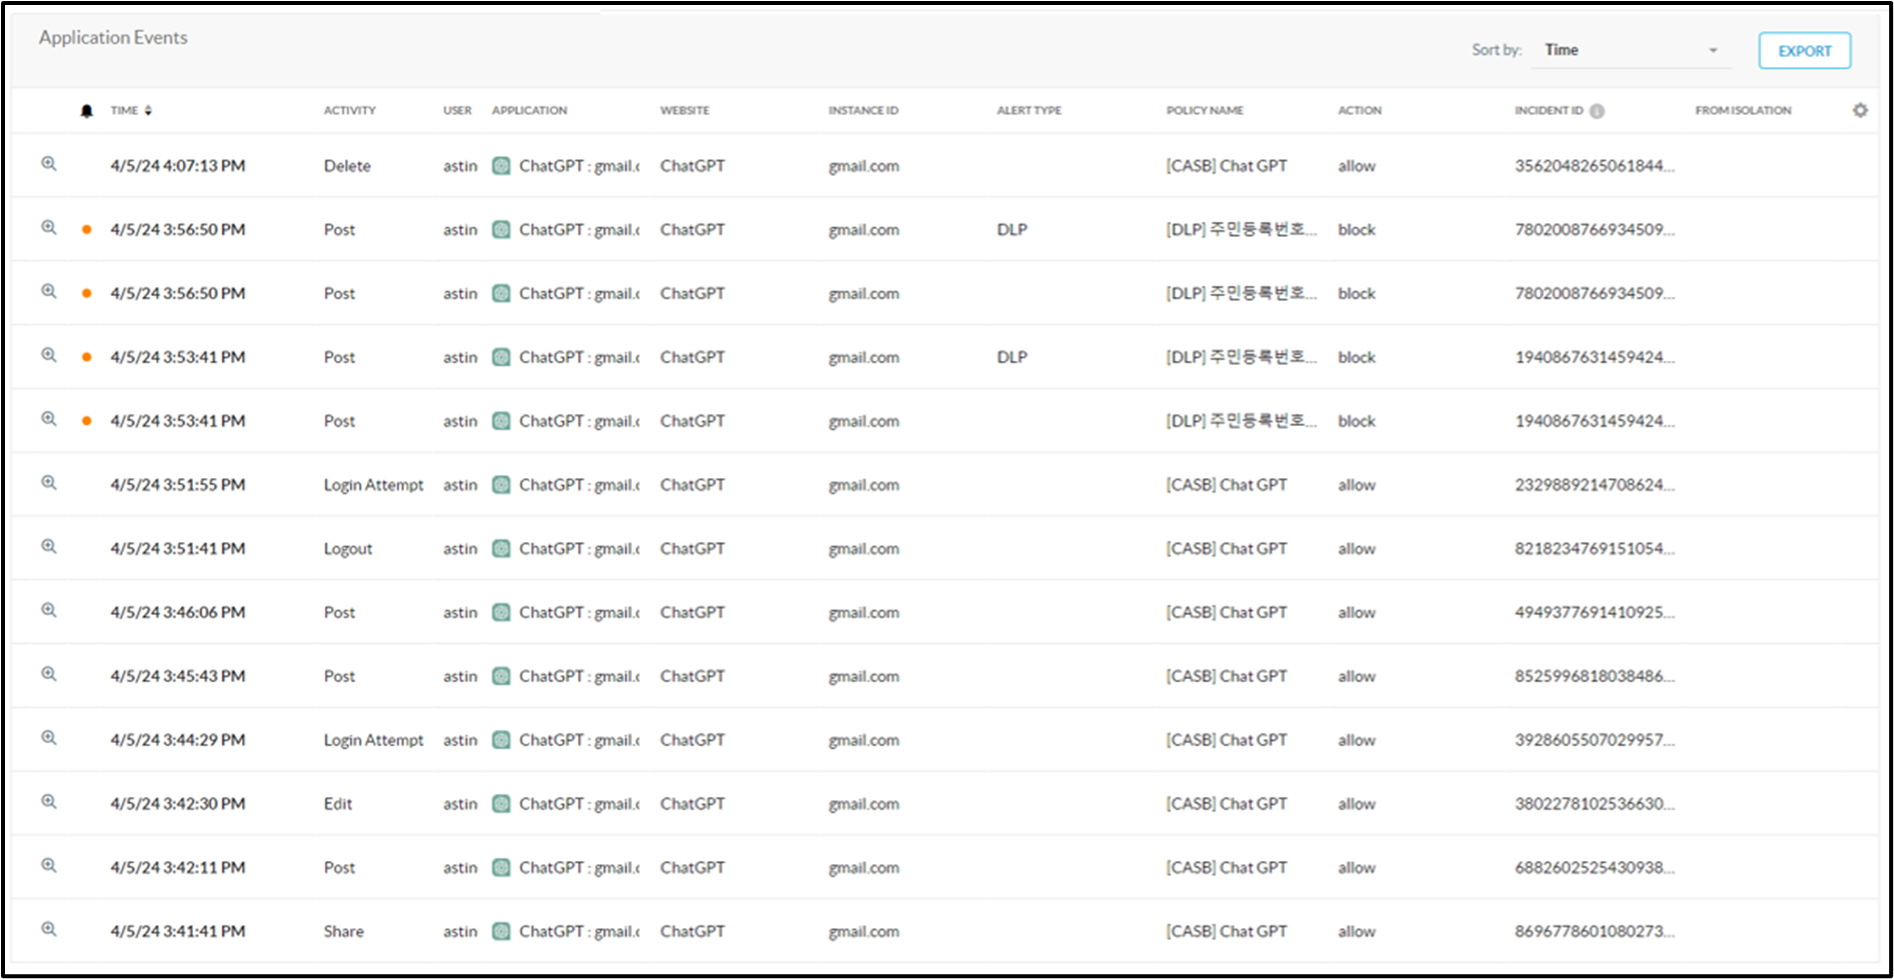Screen dimensions: 1894x979
Task: Click timestamp 4/5/24 3:41:41 PM
Action: [x=178, y=932]
